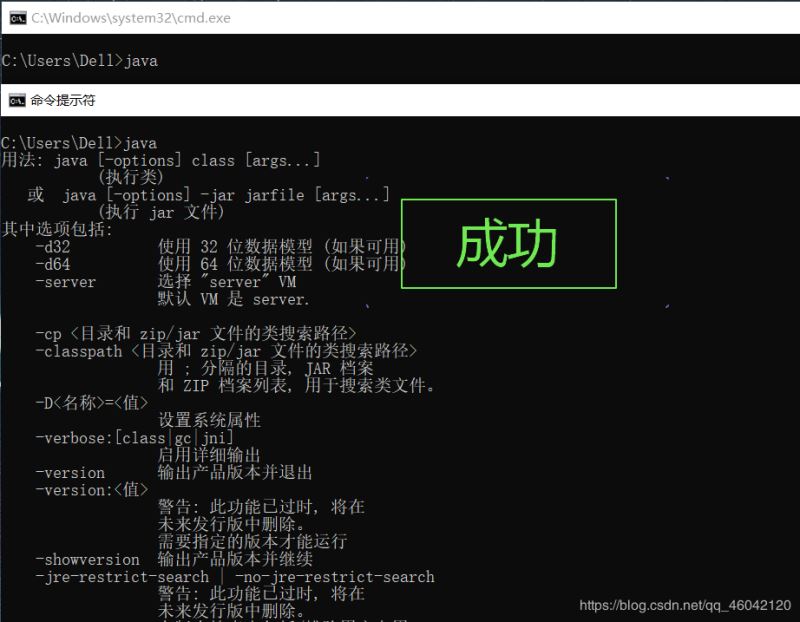Click the -D<名称>=<值> option text
Image resolution: width=800 pixels, height=622 pixels.
click(91, 402)
